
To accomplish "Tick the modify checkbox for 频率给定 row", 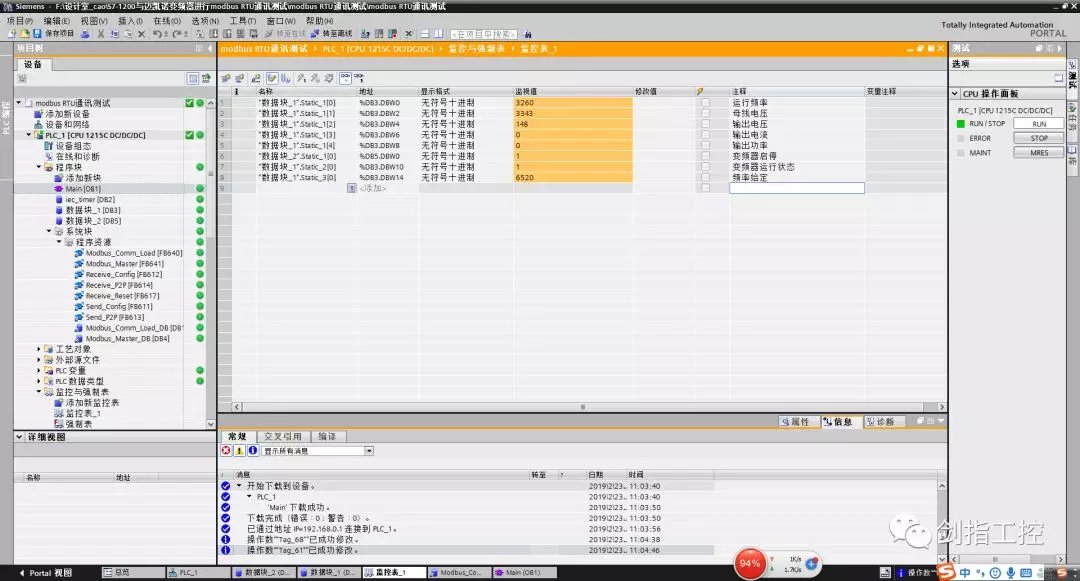I will tap(705, 177).
